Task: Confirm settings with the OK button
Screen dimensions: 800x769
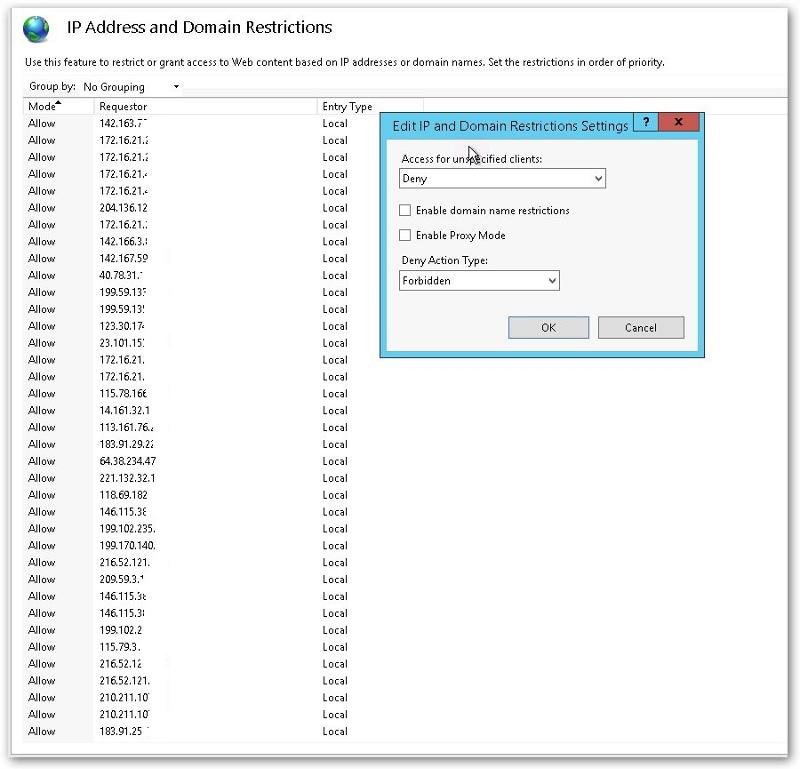Action: click(x=548, y=327)
